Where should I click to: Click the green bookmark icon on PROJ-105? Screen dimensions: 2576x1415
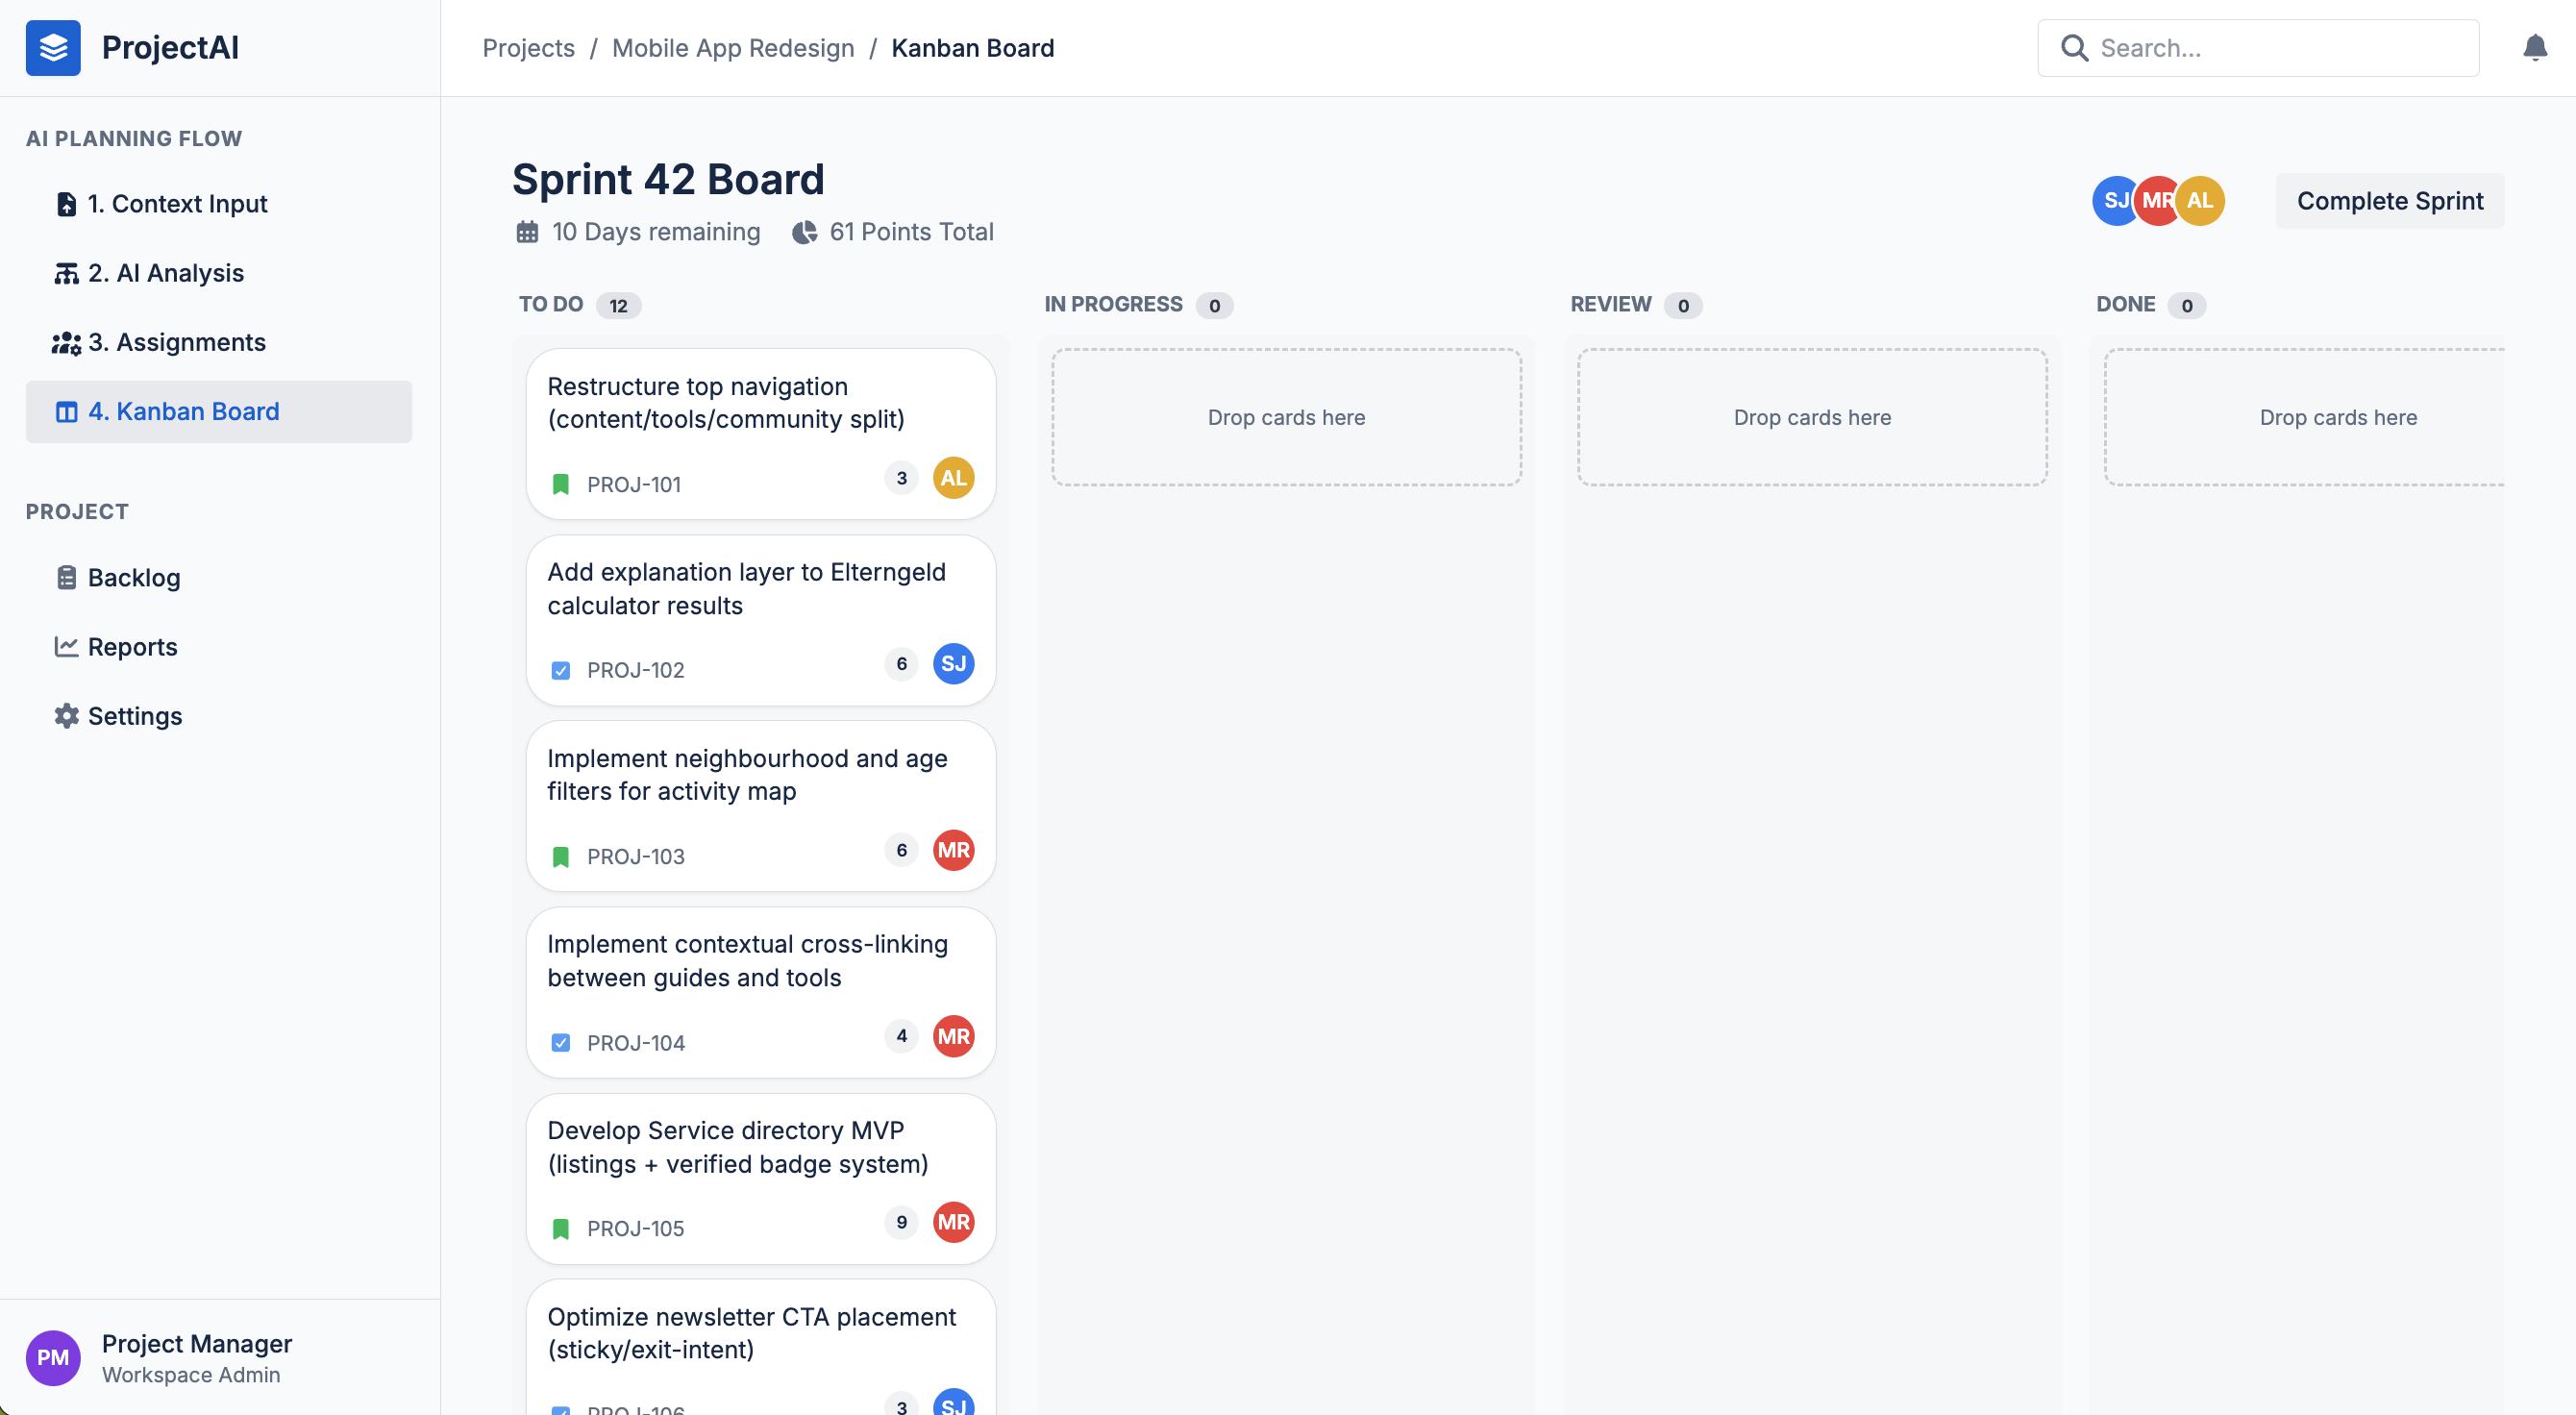[x=561, y=1229]
